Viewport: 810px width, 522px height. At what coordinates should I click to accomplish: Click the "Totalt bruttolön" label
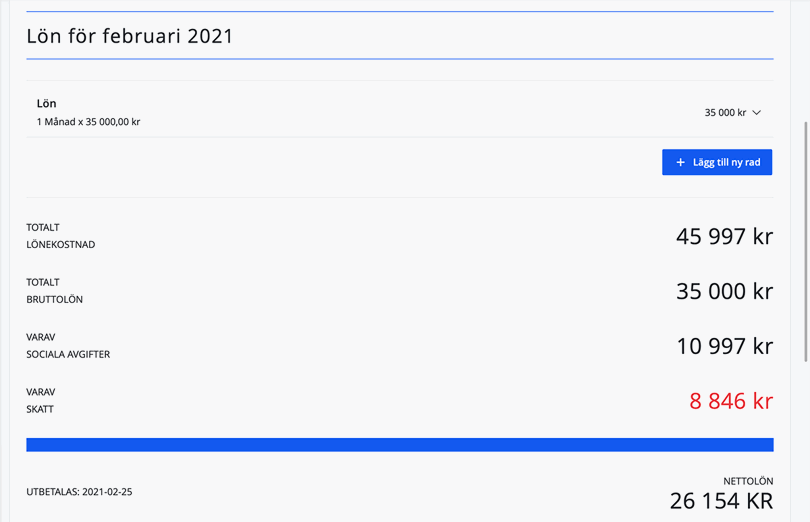(54, 291)
